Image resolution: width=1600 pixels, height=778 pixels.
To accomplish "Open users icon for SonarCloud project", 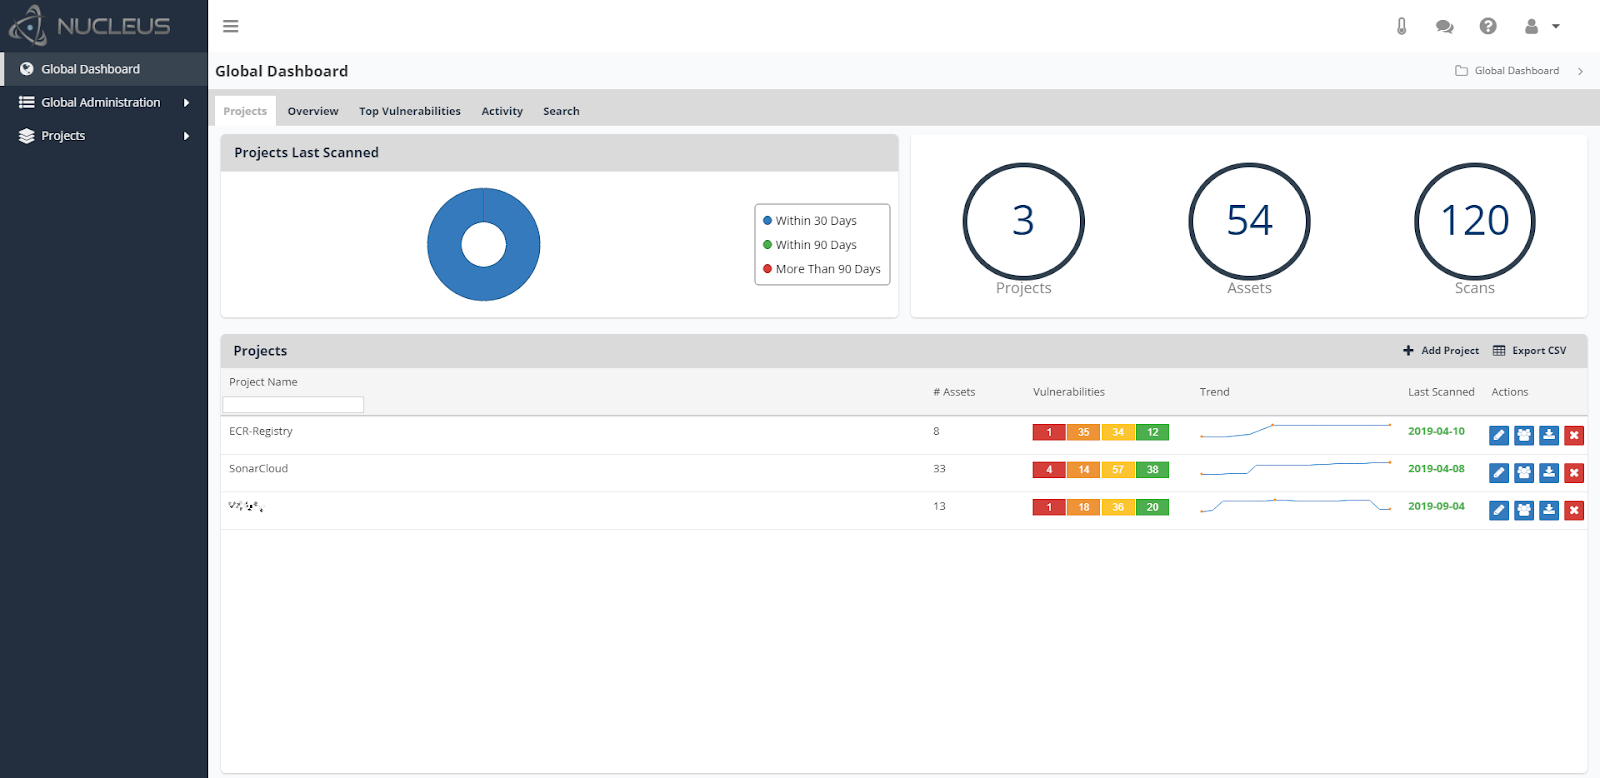I will (x=1524, y=473).
